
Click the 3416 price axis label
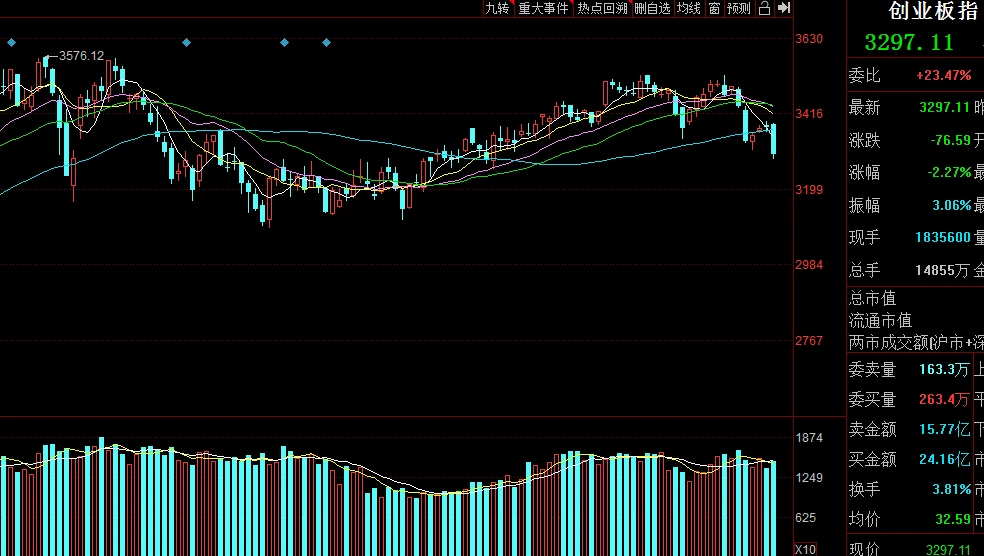click(809, 114)
